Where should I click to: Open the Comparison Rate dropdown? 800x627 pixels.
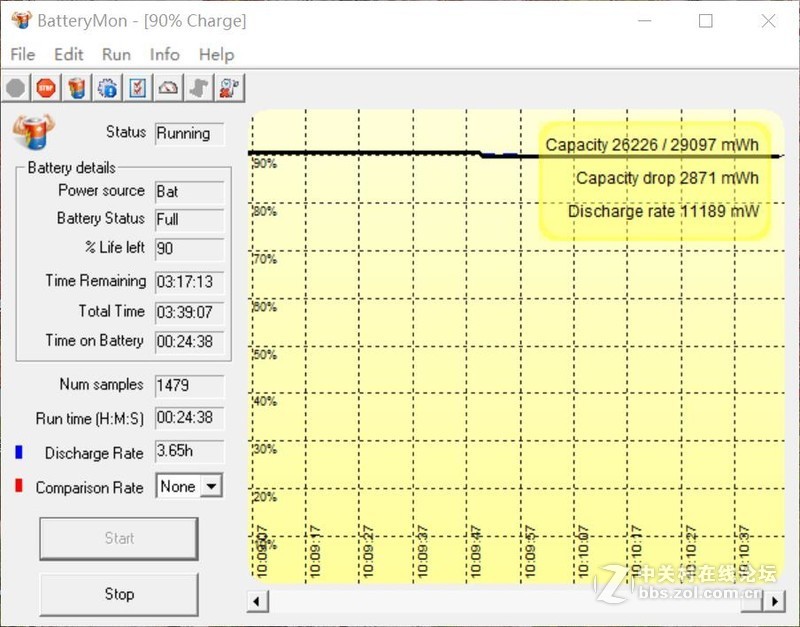[211, 487]
